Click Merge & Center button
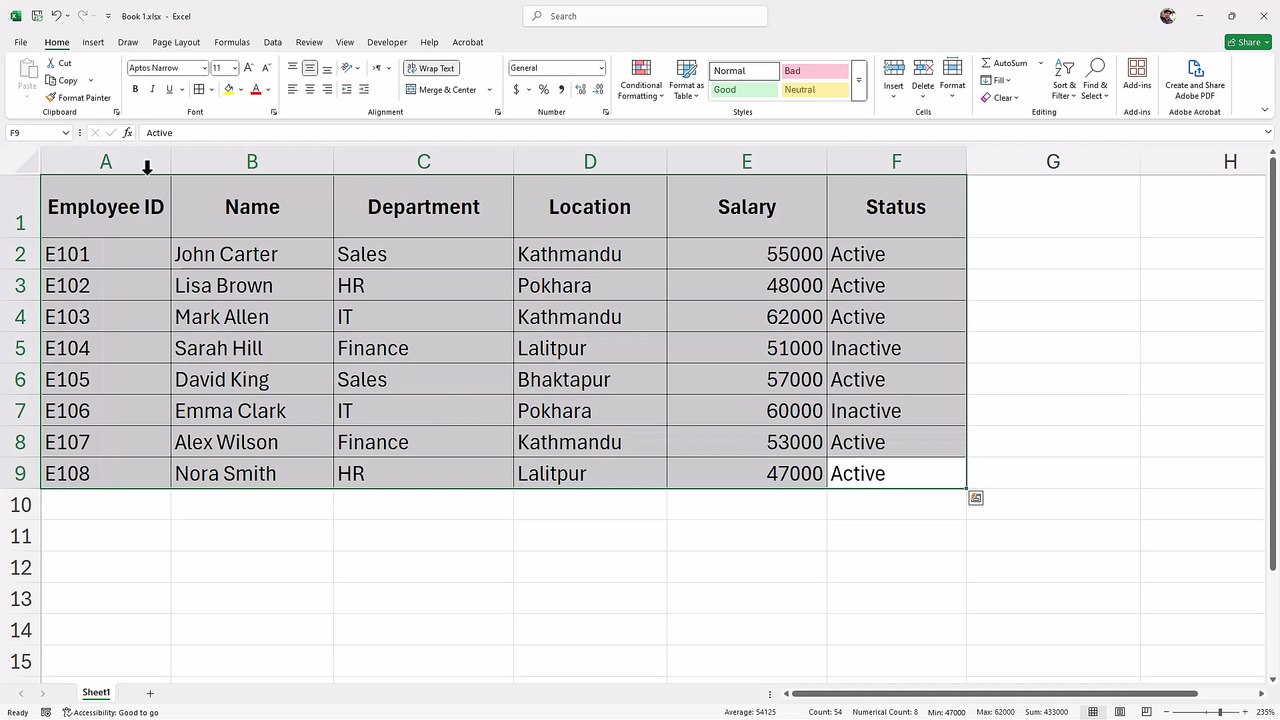 click(442, 90)
